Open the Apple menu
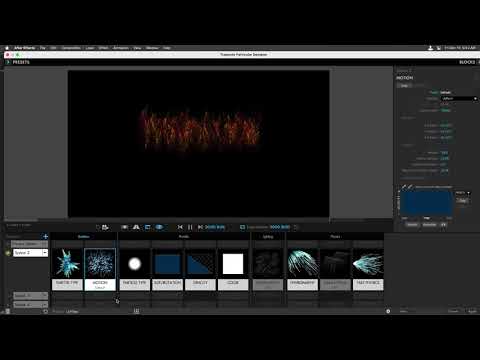This screenshot has width=480, height=360. coord(7,48)
